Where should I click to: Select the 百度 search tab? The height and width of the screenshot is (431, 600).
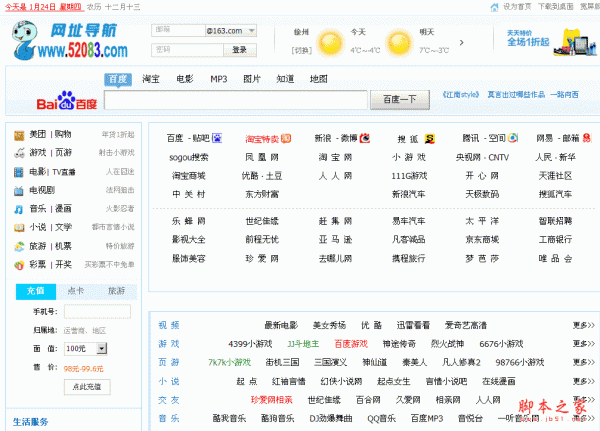pos(118,79)
